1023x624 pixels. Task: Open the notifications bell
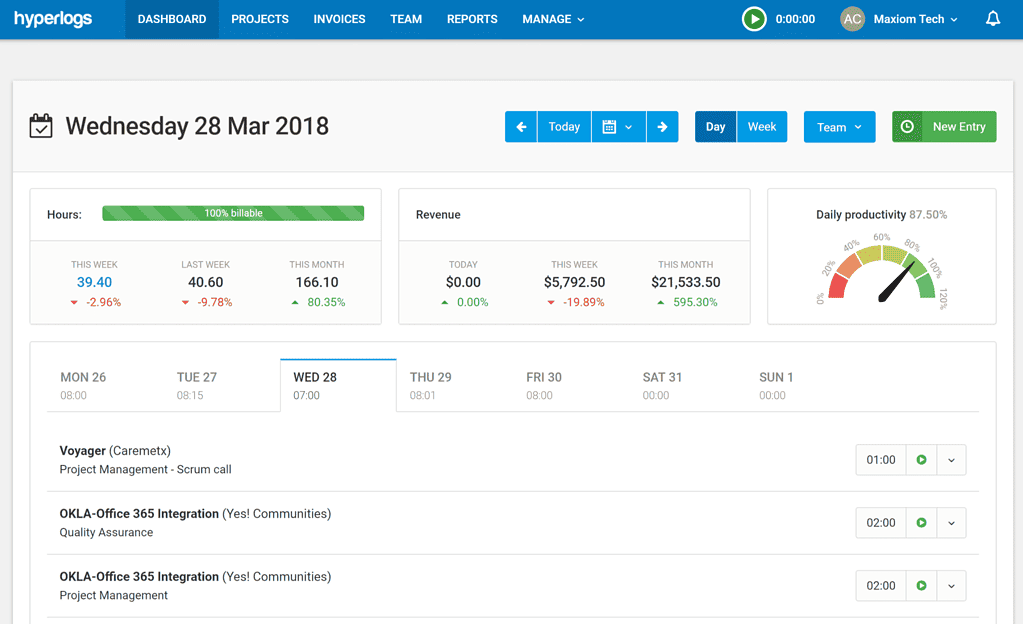pos(992,19)
